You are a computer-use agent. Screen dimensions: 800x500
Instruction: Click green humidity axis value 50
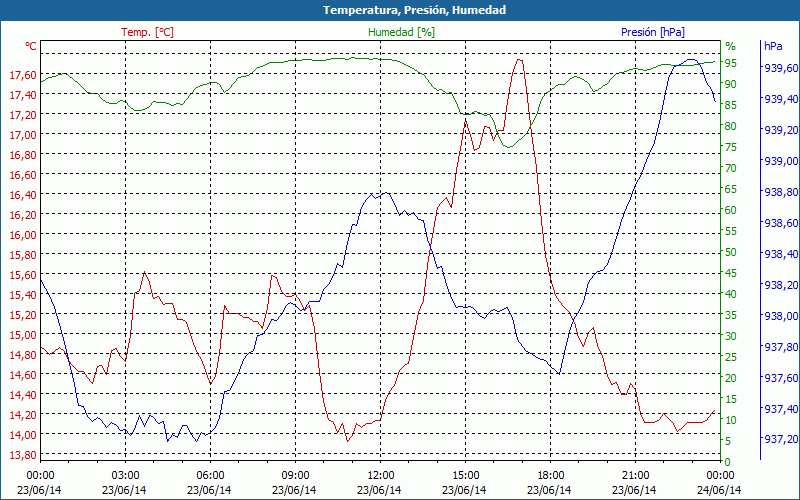[x=731, y=252]
